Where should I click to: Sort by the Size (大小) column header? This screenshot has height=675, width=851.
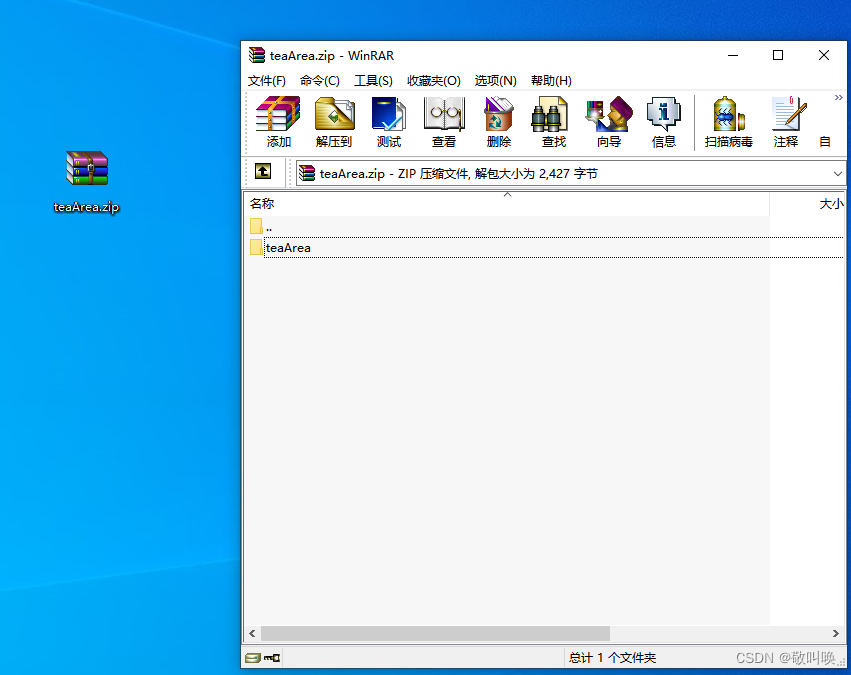(807, 203)
